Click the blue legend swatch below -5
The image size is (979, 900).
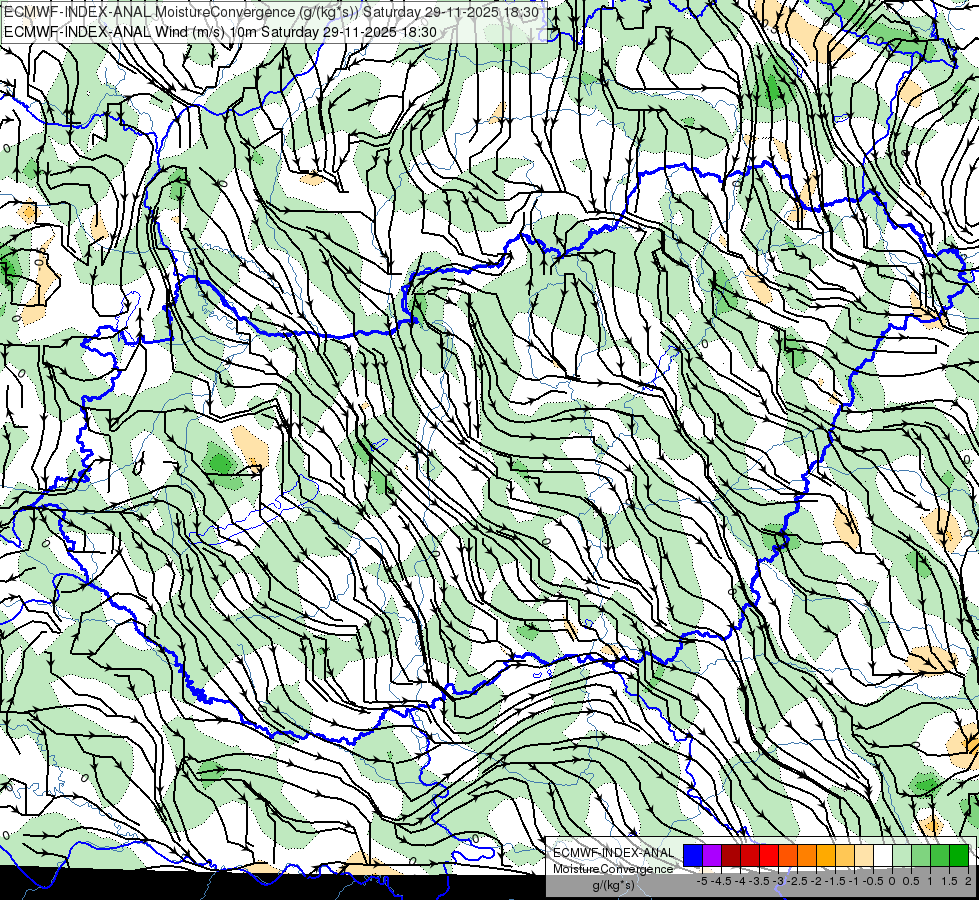click(693, 855)
